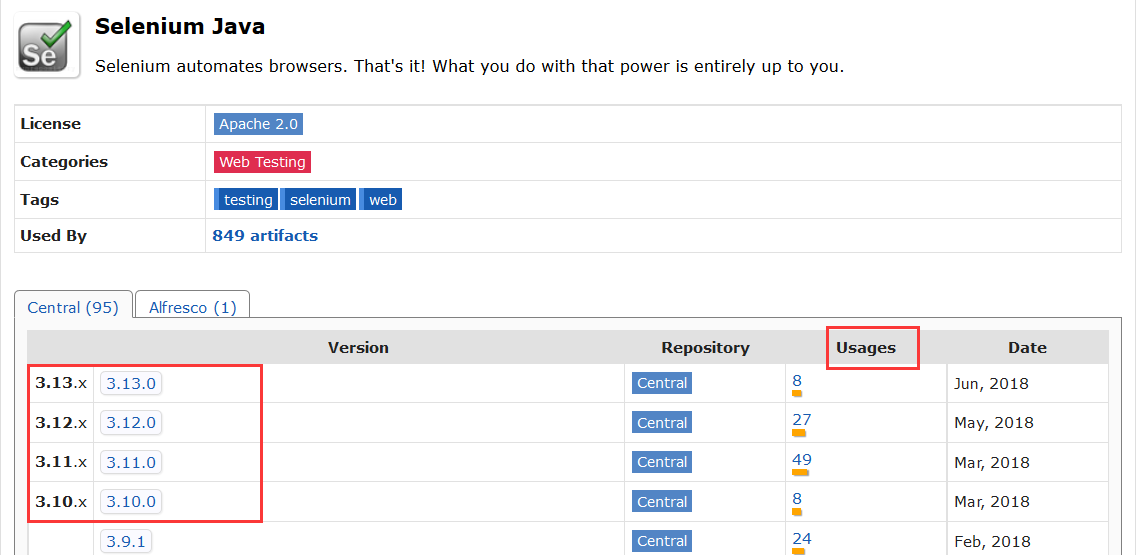Open usages count 8 for 3.10.0
The image size is (1140, 555).
(797, 498)
